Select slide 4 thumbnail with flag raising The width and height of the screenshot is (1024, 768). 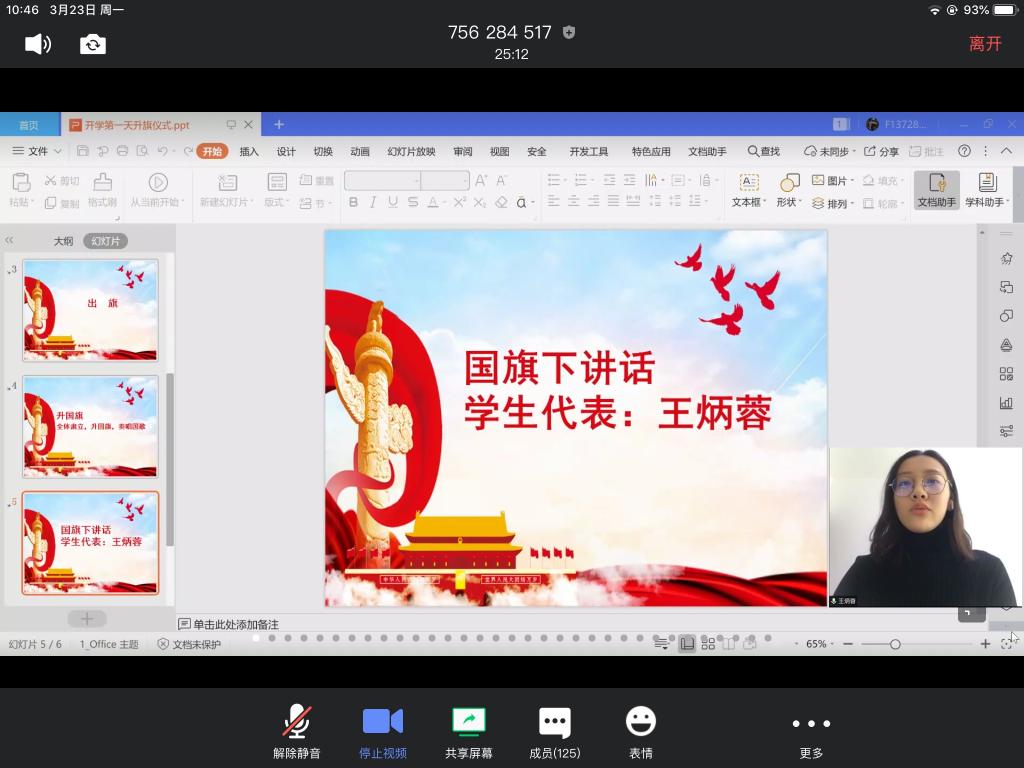pyautogui.click(x=90, y=427)
